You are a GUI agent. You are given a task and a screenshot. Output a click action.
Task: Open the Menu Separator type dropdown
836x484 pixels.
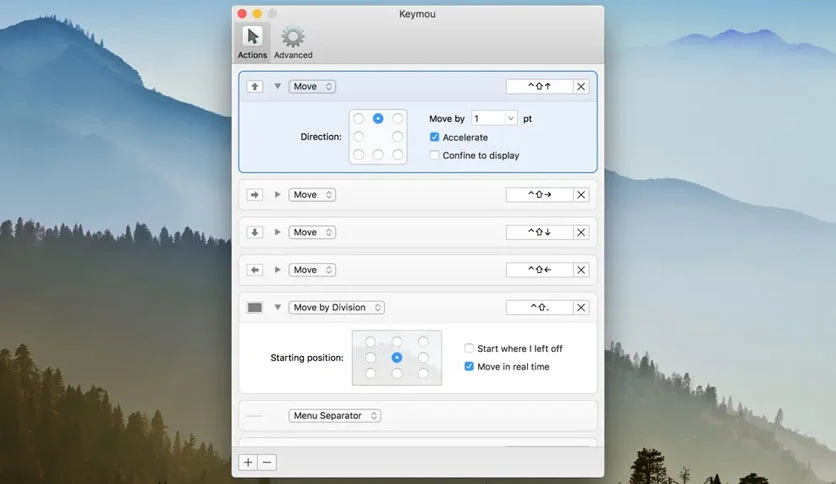tap(334, 416)
